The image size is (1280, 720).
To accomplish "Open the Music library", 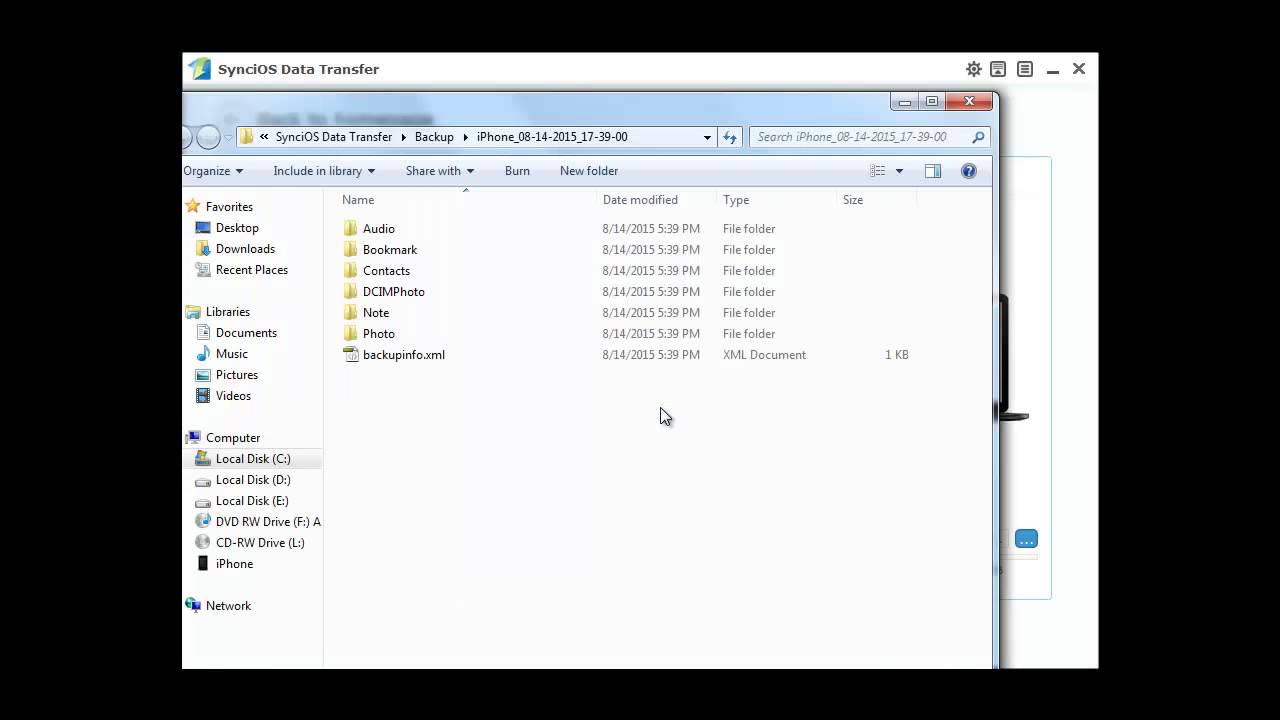I will [x=232, y=354].
